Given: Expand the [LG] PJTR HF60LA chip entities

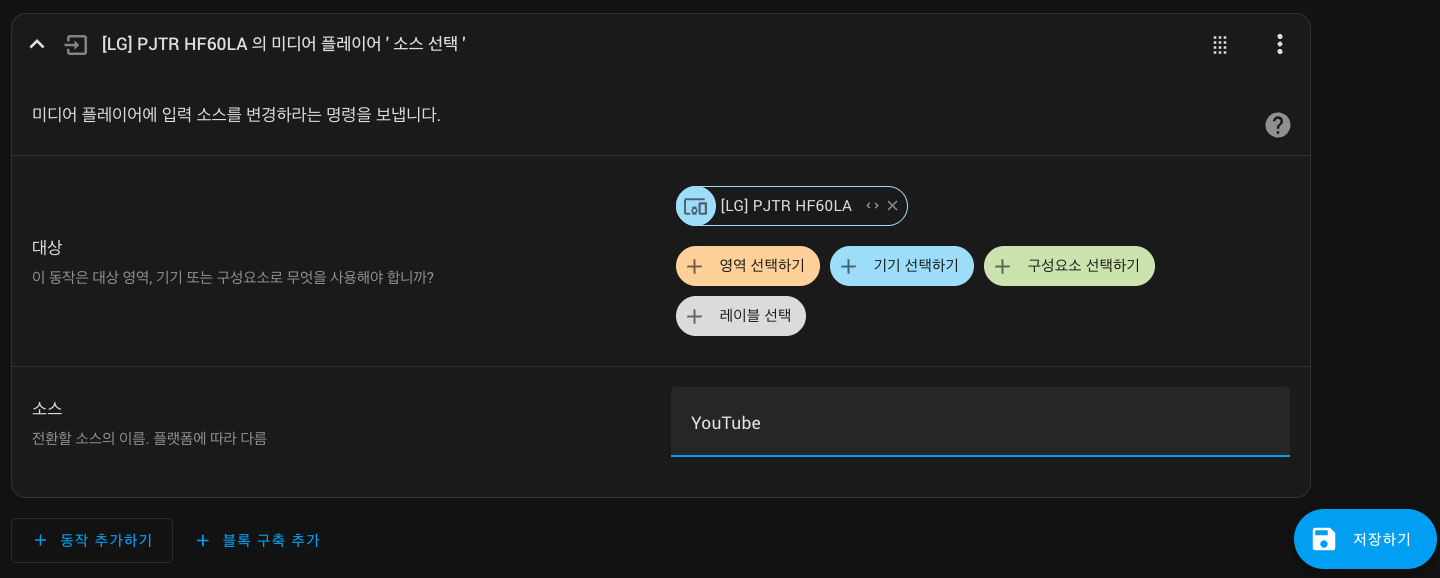Looking at the screenshot, I should click(872, 206).
